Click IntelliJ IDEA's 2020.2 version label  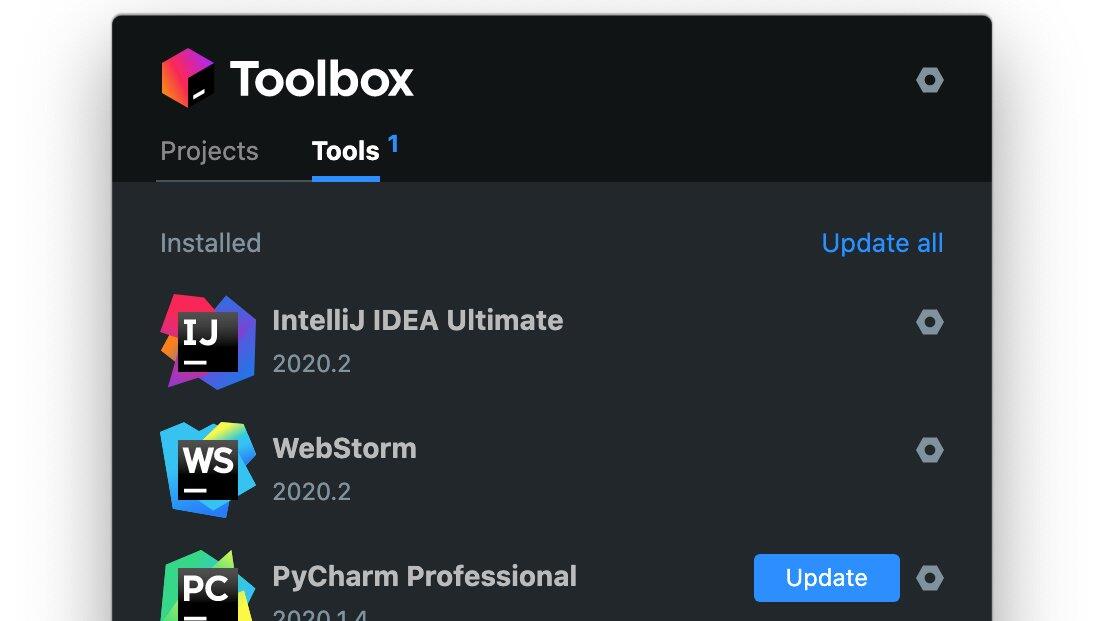tap(312, 363)
